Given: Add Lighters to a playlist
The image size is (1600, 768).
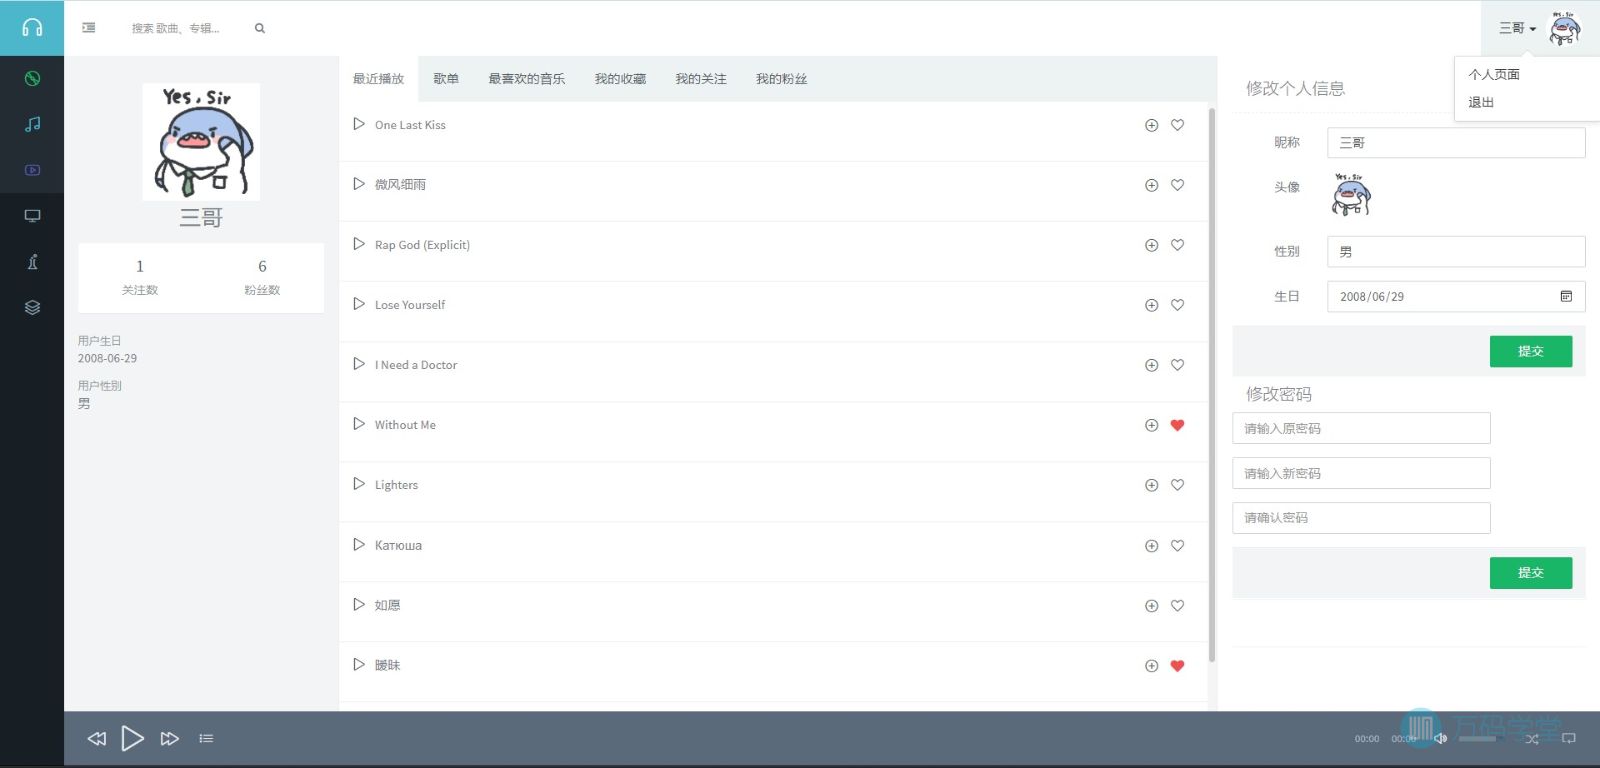Looking at the screenshot, I should coord(1151,485).
